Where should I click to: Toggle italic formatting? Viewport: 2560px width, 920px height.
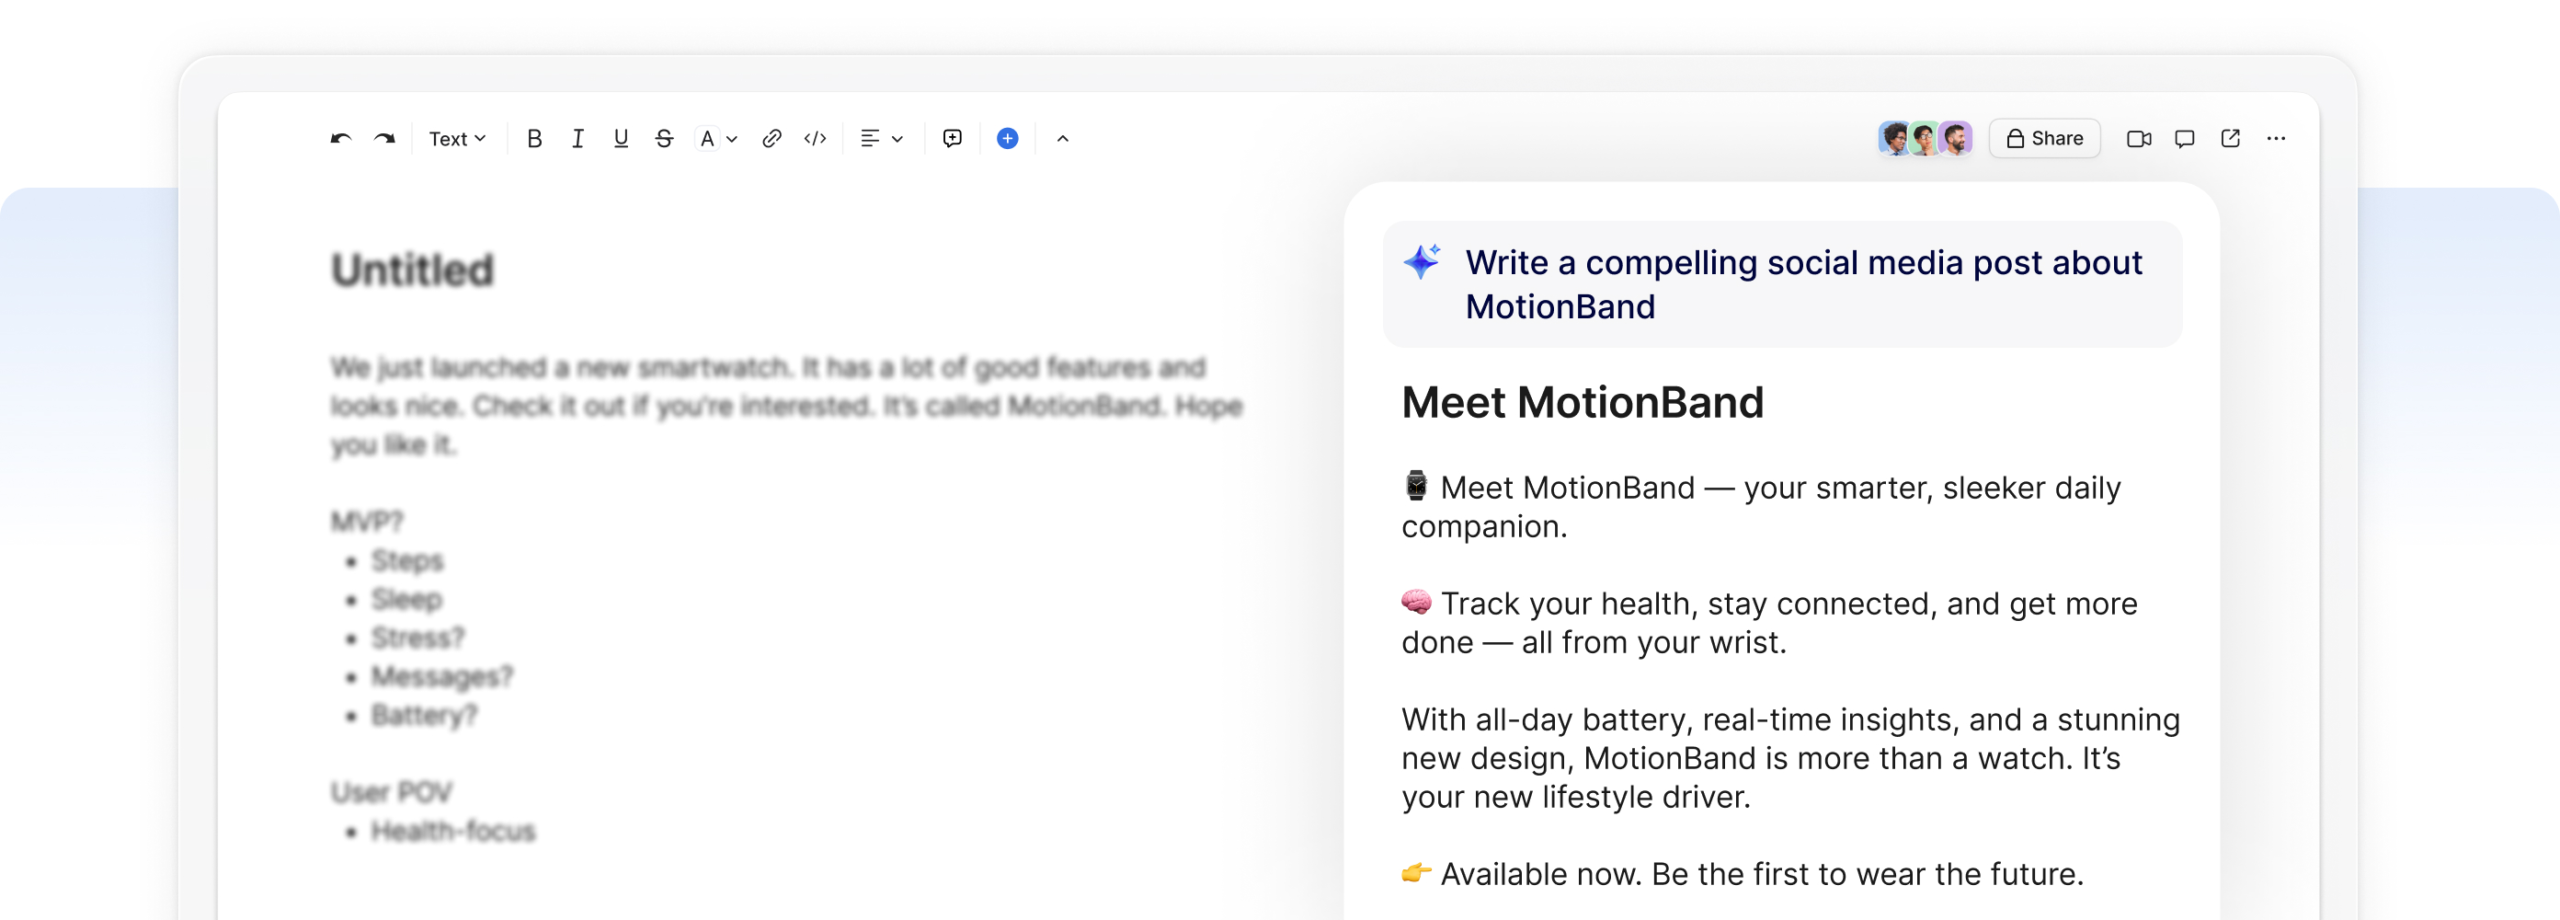point(578,139)
